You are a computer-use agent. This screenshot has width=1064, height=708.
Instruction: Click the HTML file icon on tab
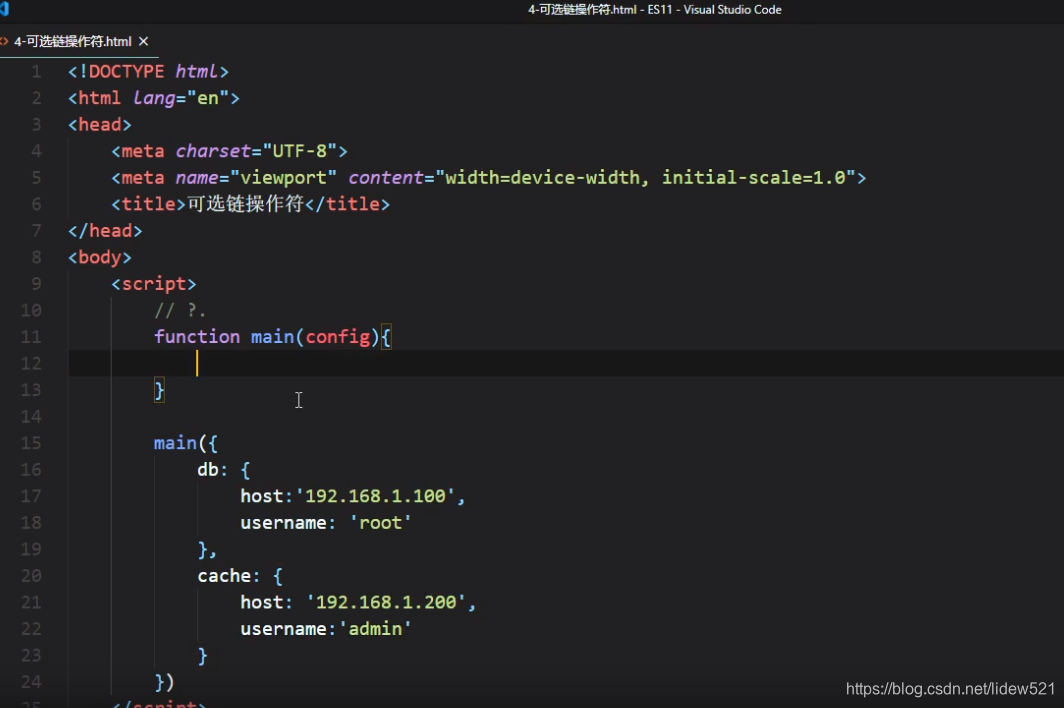4,41
